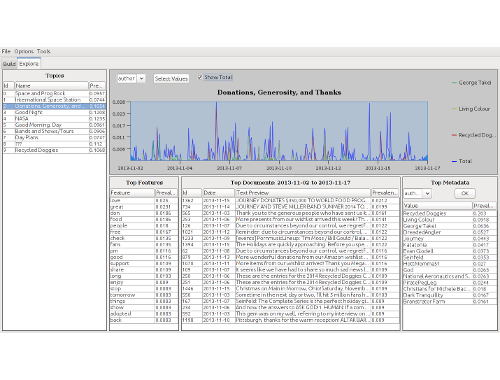Select the Good Night topic
Image resolution: width=500 pixels, height=380 pixels.
pos(54,112)
